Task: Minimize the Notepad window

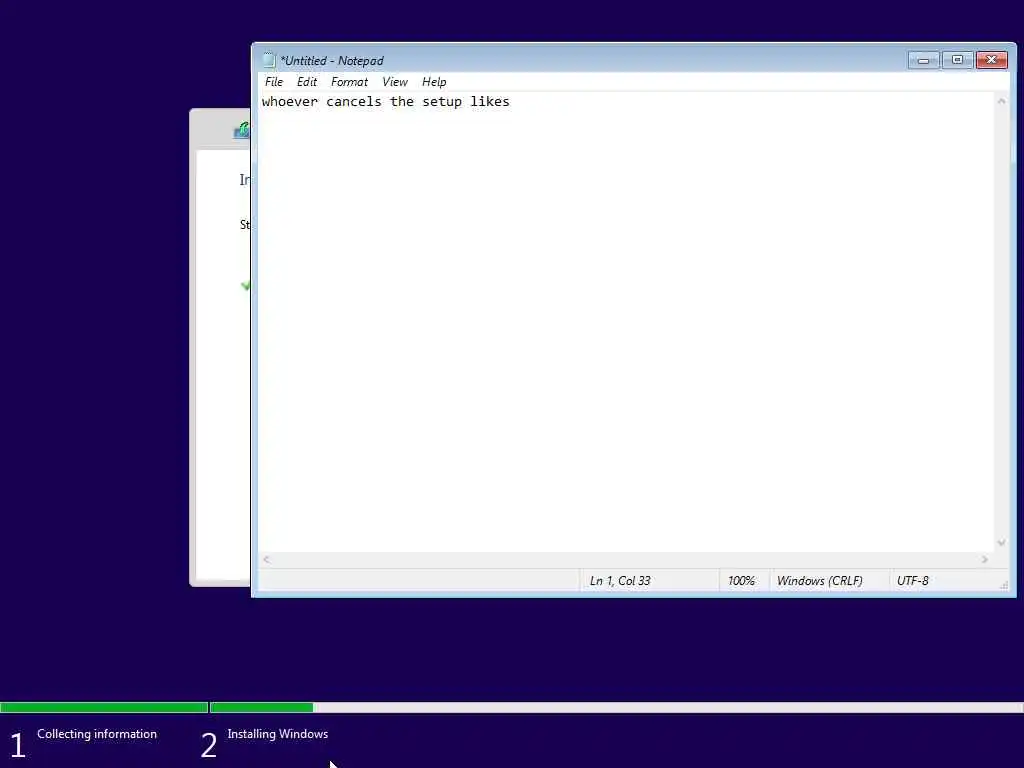Action: click(923, 60)
